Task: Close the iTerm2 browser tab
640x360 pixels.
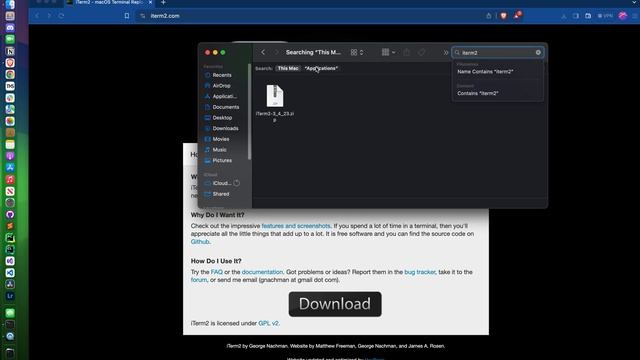Action: (150, 2)
